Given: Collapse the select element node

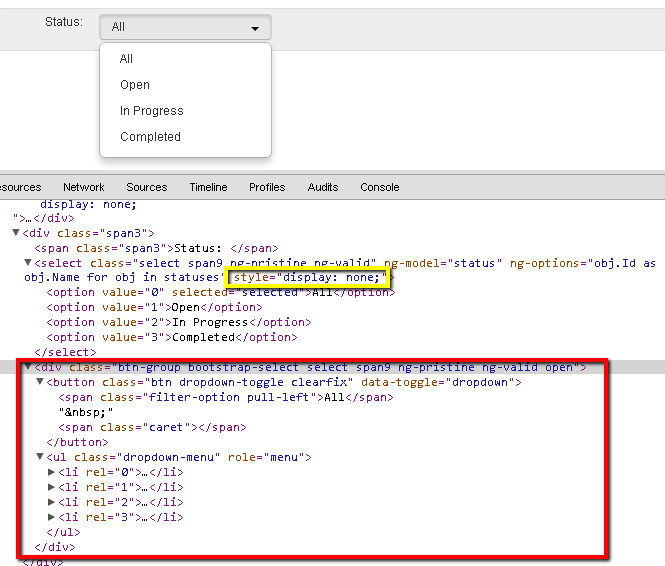Looking at the screenshot, I should click(28, 262).
